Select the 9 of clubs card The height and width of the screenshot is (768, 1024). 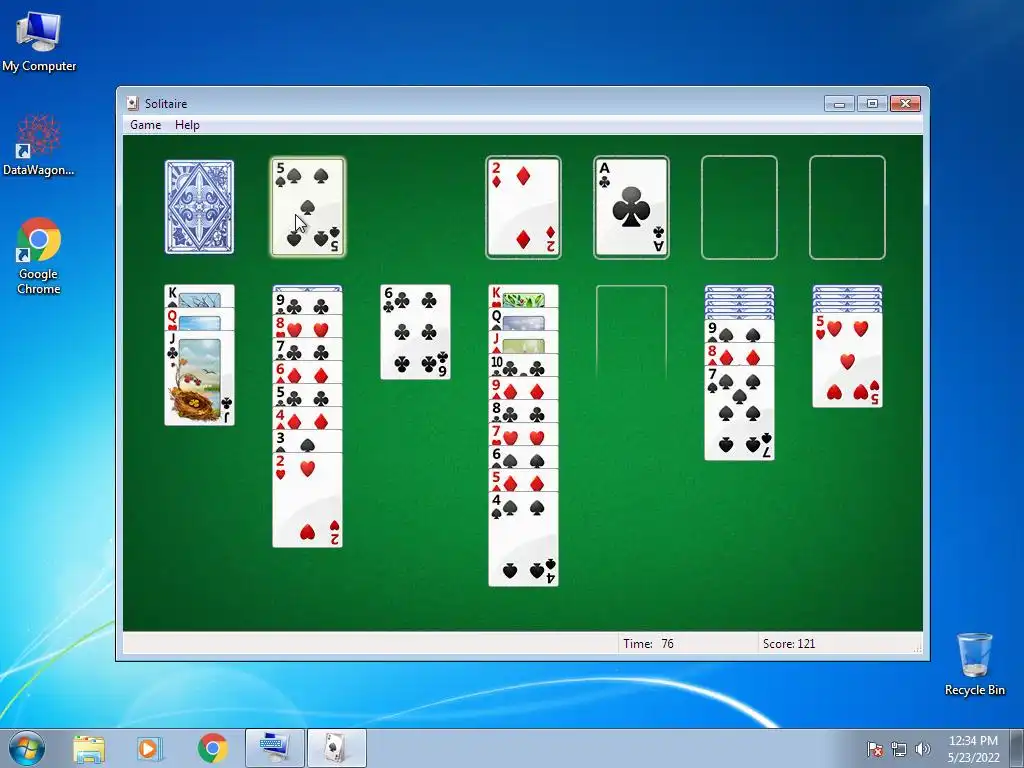point(308,303)
